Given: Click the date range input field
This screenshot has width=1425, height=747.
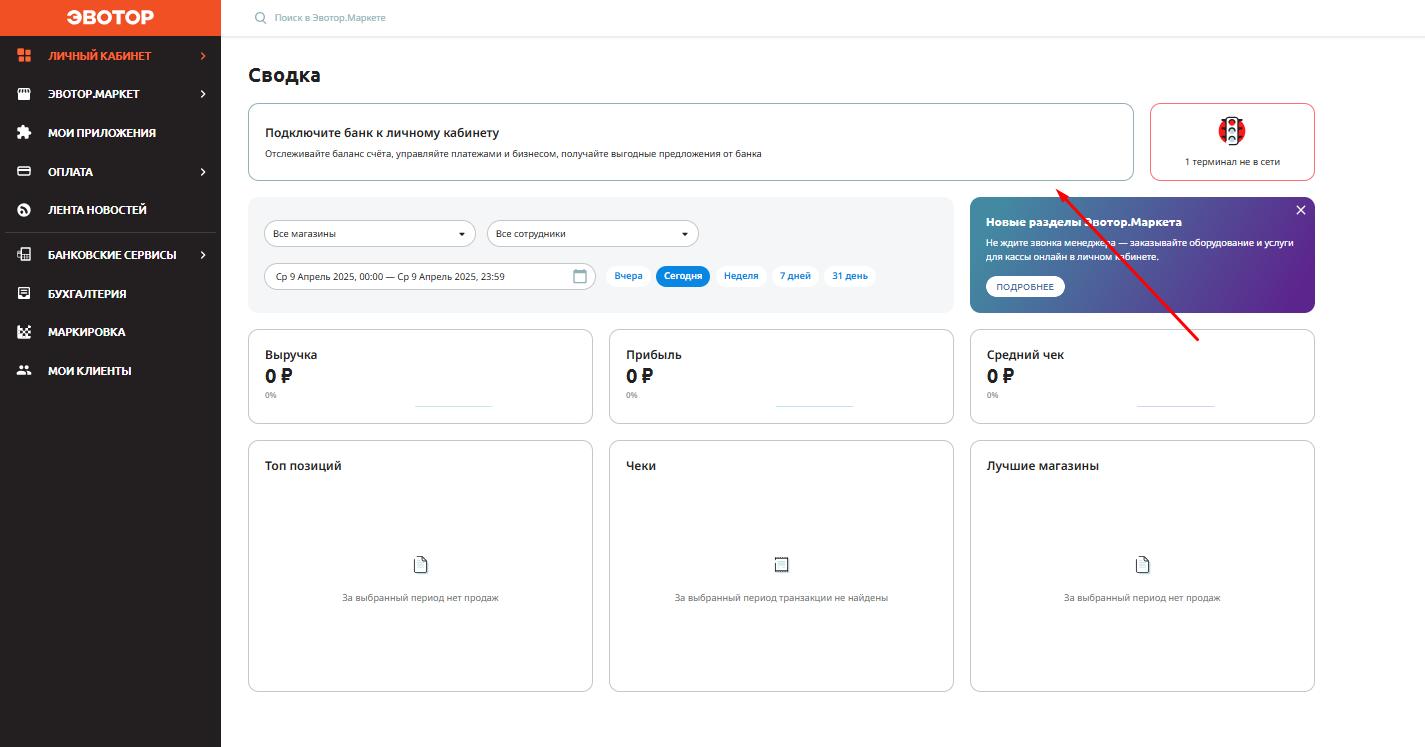Looking at the screenshot, I should point(430,276).
